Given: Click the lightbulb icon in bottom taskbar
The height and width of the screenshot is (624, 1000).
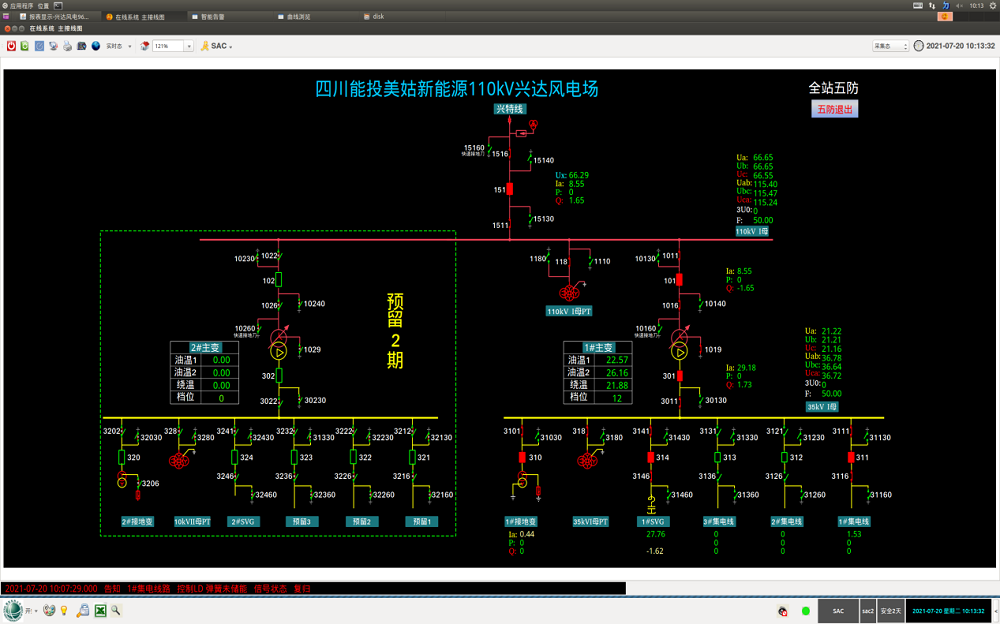Looking at the screenshot, I should pyautogui.click(x=64, y=610).
